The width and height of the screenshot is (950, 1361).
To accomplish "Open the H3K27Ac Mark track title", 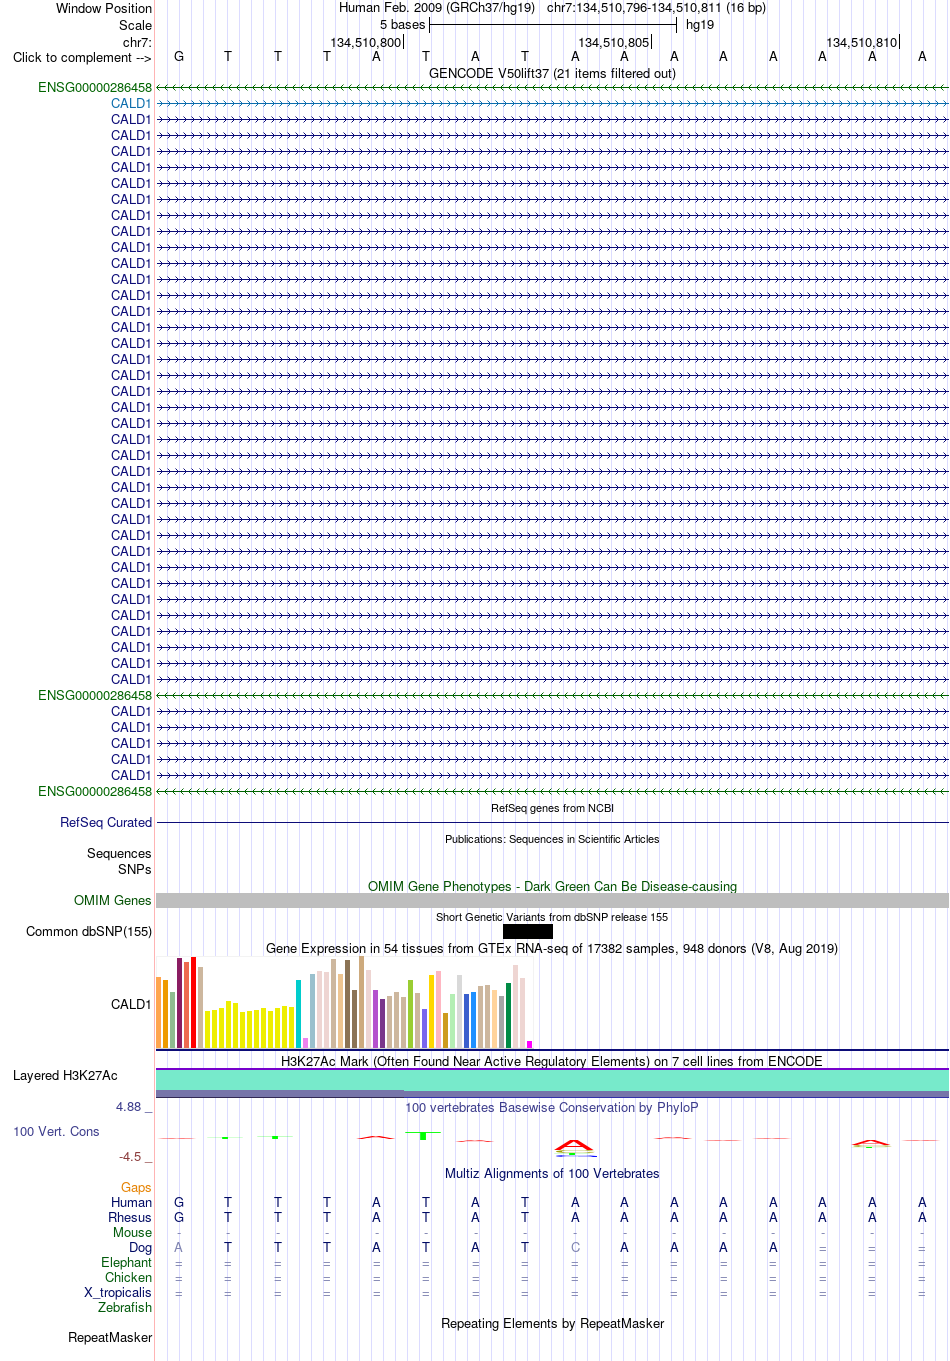I will 552,1061.
